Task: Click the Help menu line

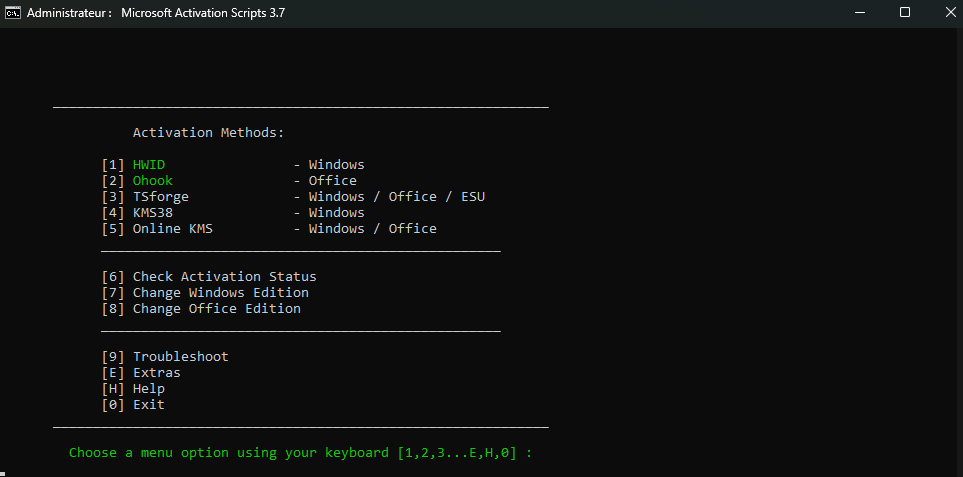Action: tap(148, 389)
